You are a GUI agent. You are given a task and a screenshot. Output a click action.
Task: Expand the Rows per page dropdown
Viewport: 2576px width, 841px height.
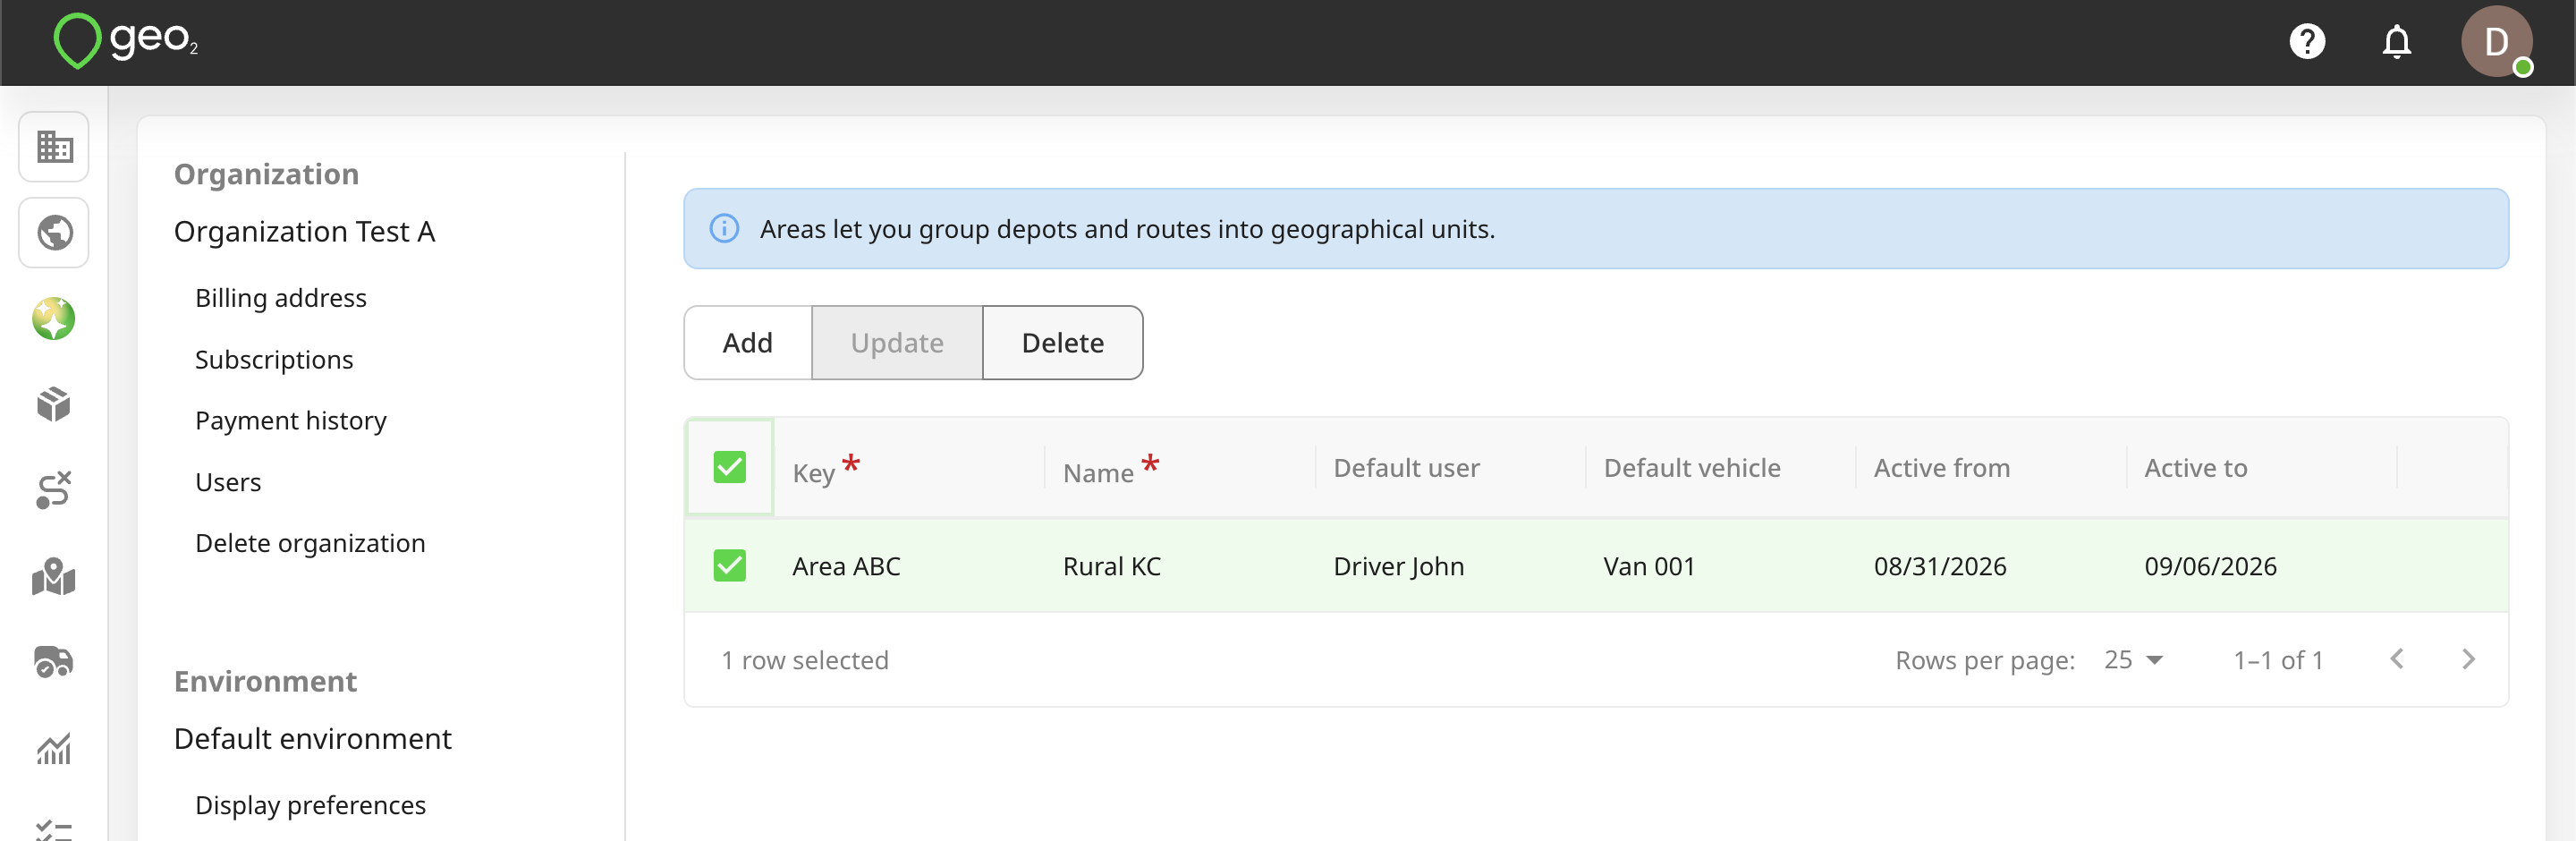tap(2133, 660)
